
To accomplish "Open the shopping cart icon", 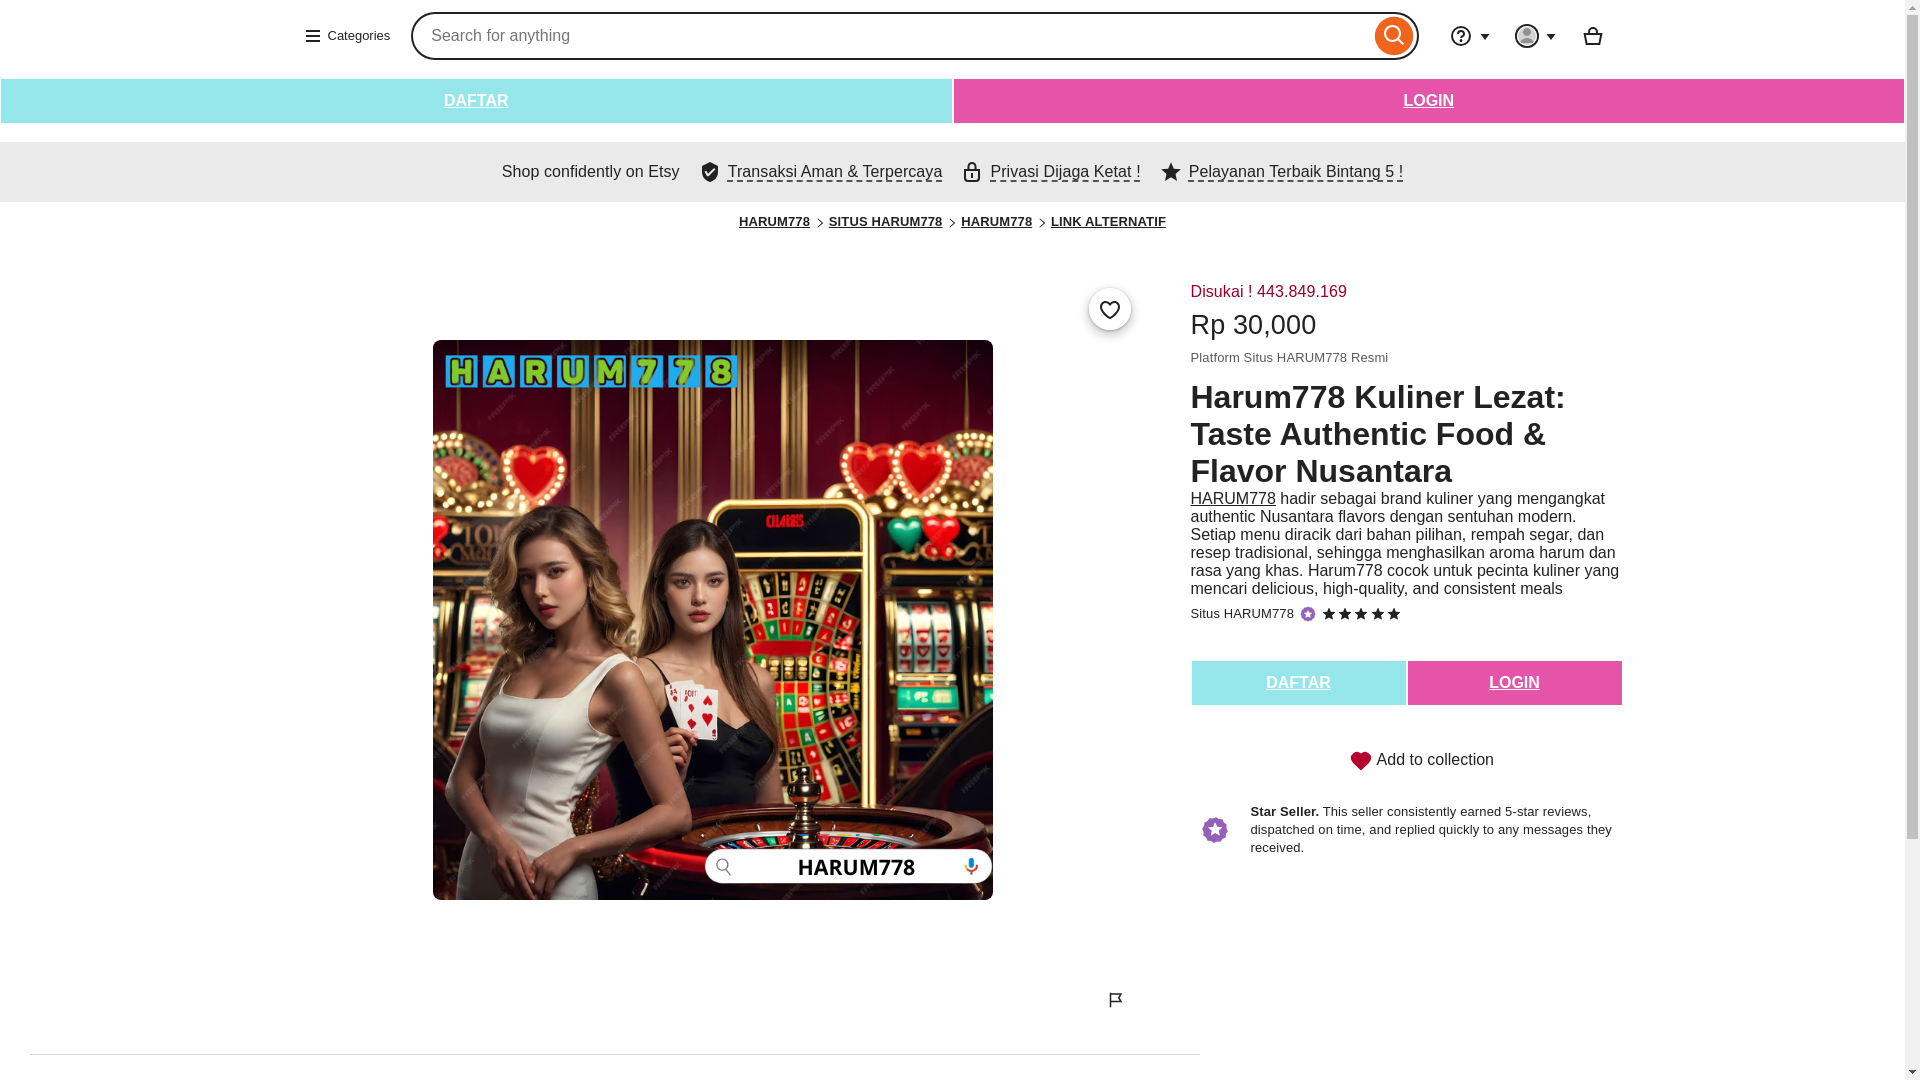I will coord(1592,36).
